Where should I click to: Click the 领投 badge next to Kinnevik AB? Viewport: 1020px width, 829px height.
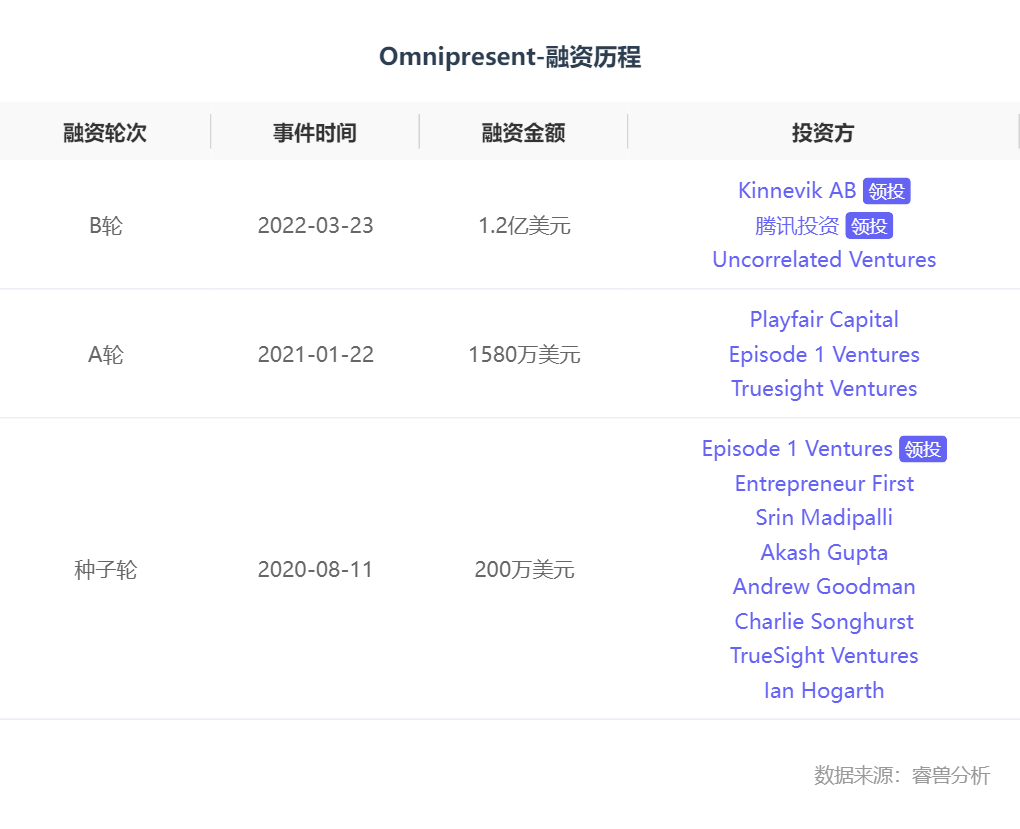887,191
